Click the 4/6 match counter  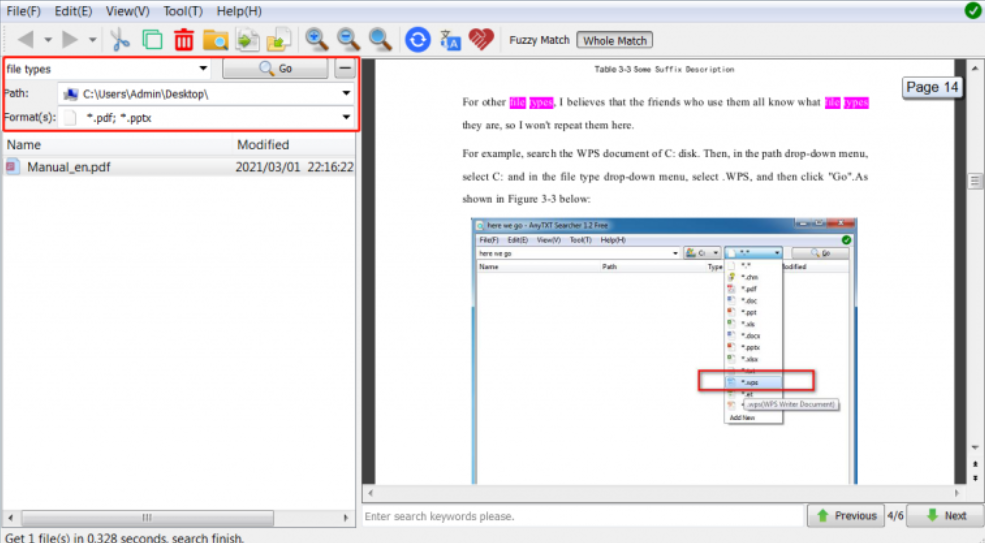(895, 515)
